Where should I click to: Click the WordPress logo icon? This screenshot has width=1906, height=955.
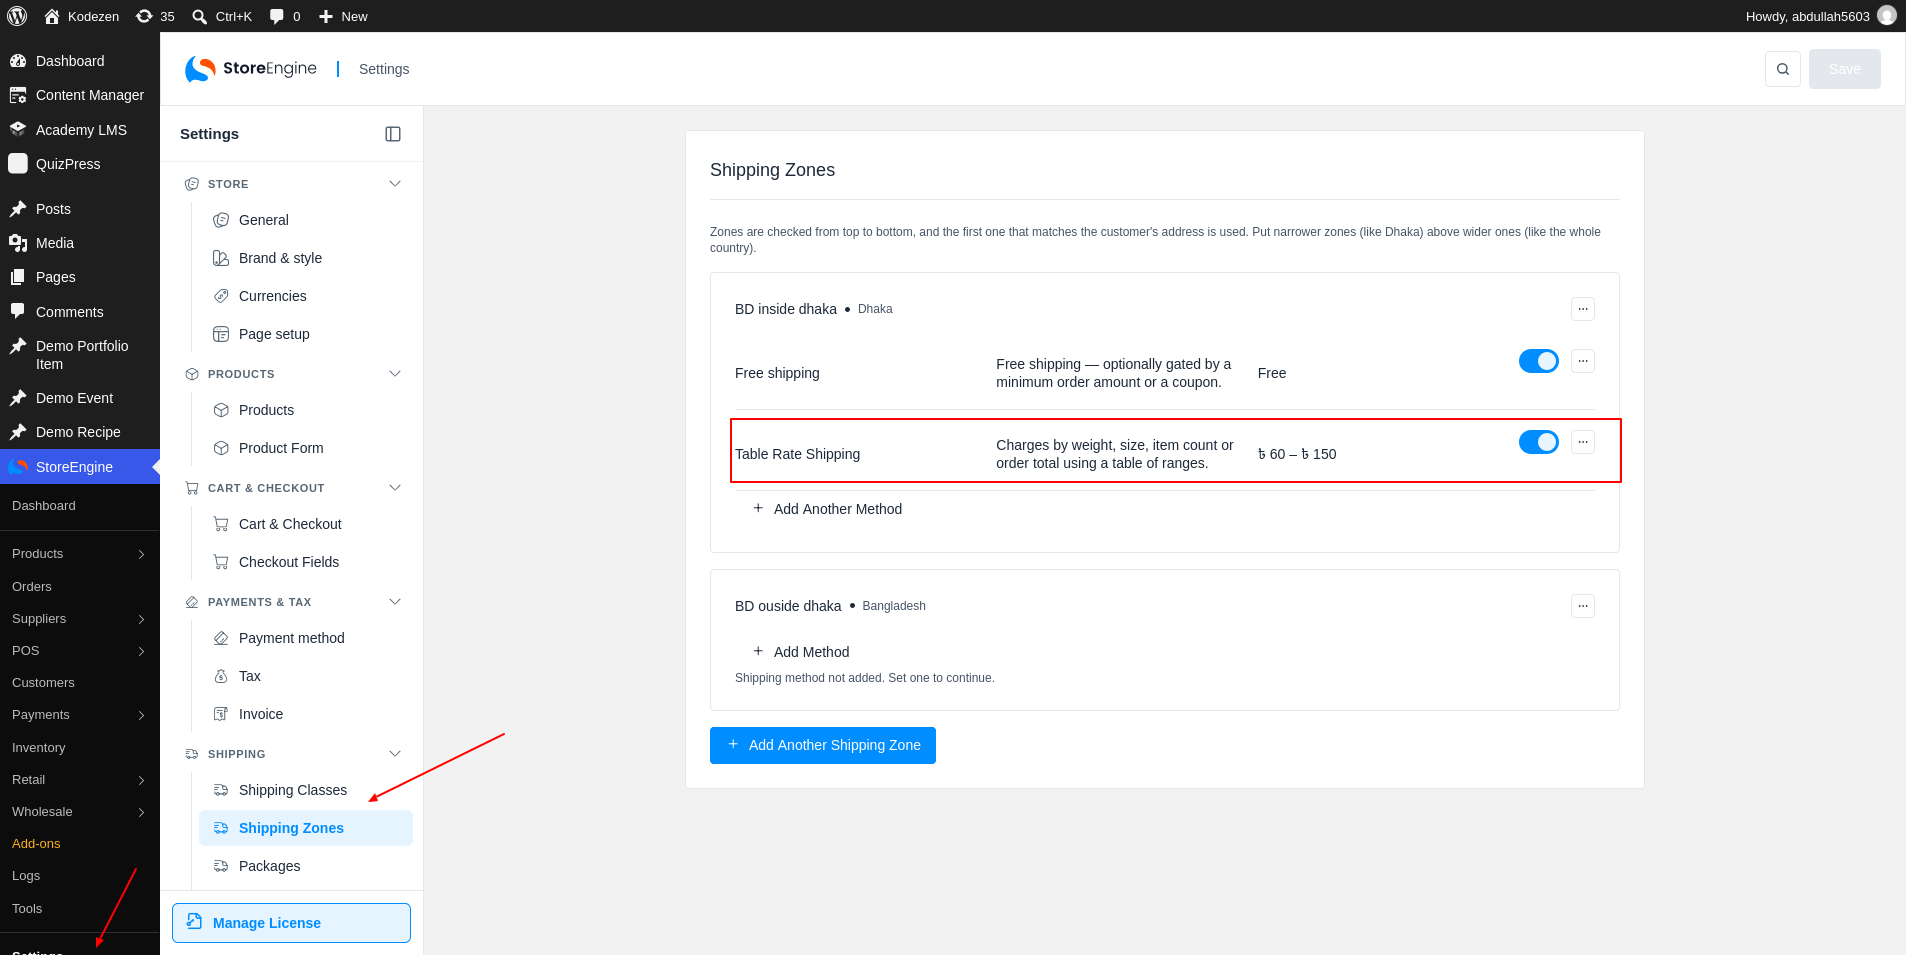(x=17, y=16)
